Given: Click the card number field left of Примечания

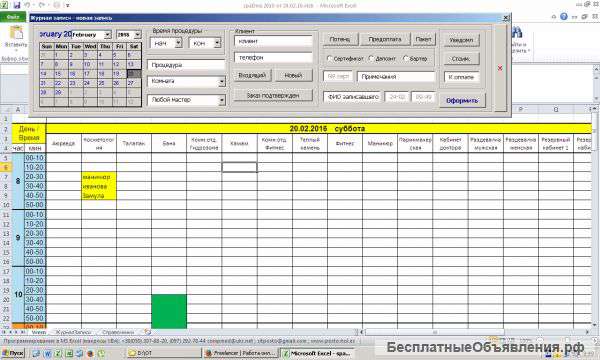Looking at the screenshot, I should pos(338,77).
